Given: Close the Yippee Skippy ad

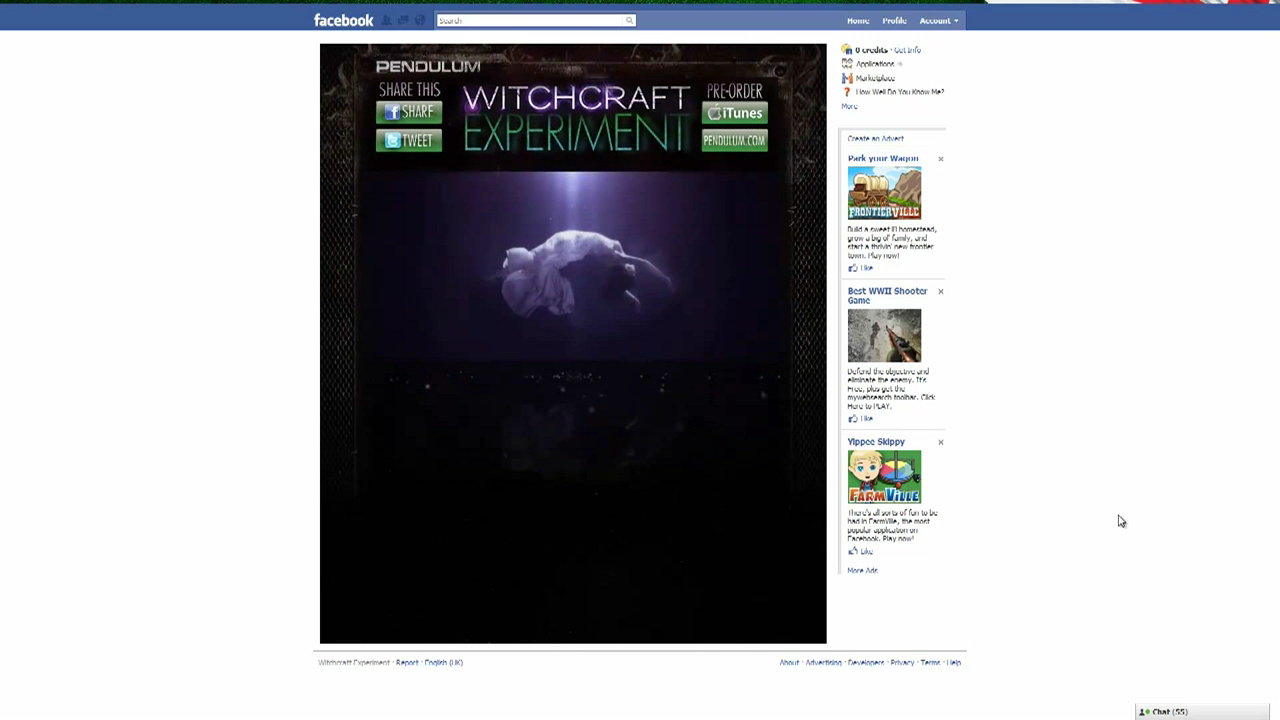Looking at the screenshot, I should pos(941,442).
